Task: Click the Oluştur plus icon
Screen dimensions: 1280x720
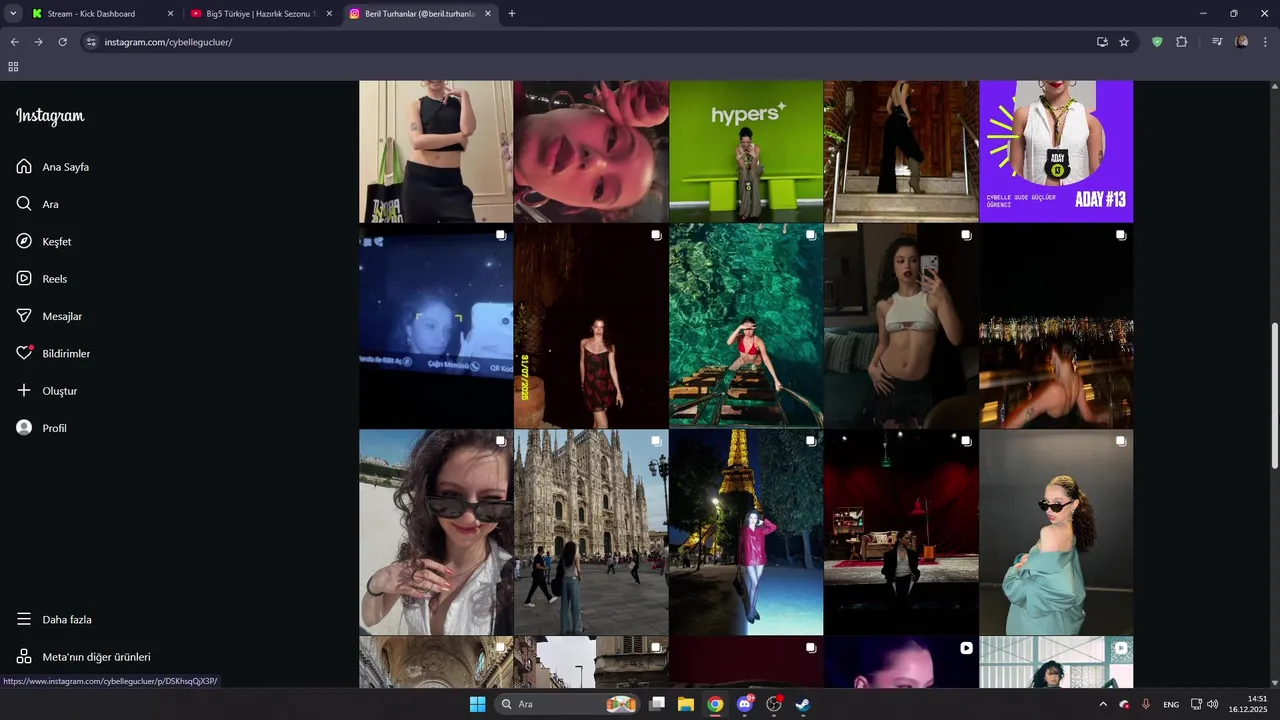Action: pyautogui.click(x=24, y=391)
